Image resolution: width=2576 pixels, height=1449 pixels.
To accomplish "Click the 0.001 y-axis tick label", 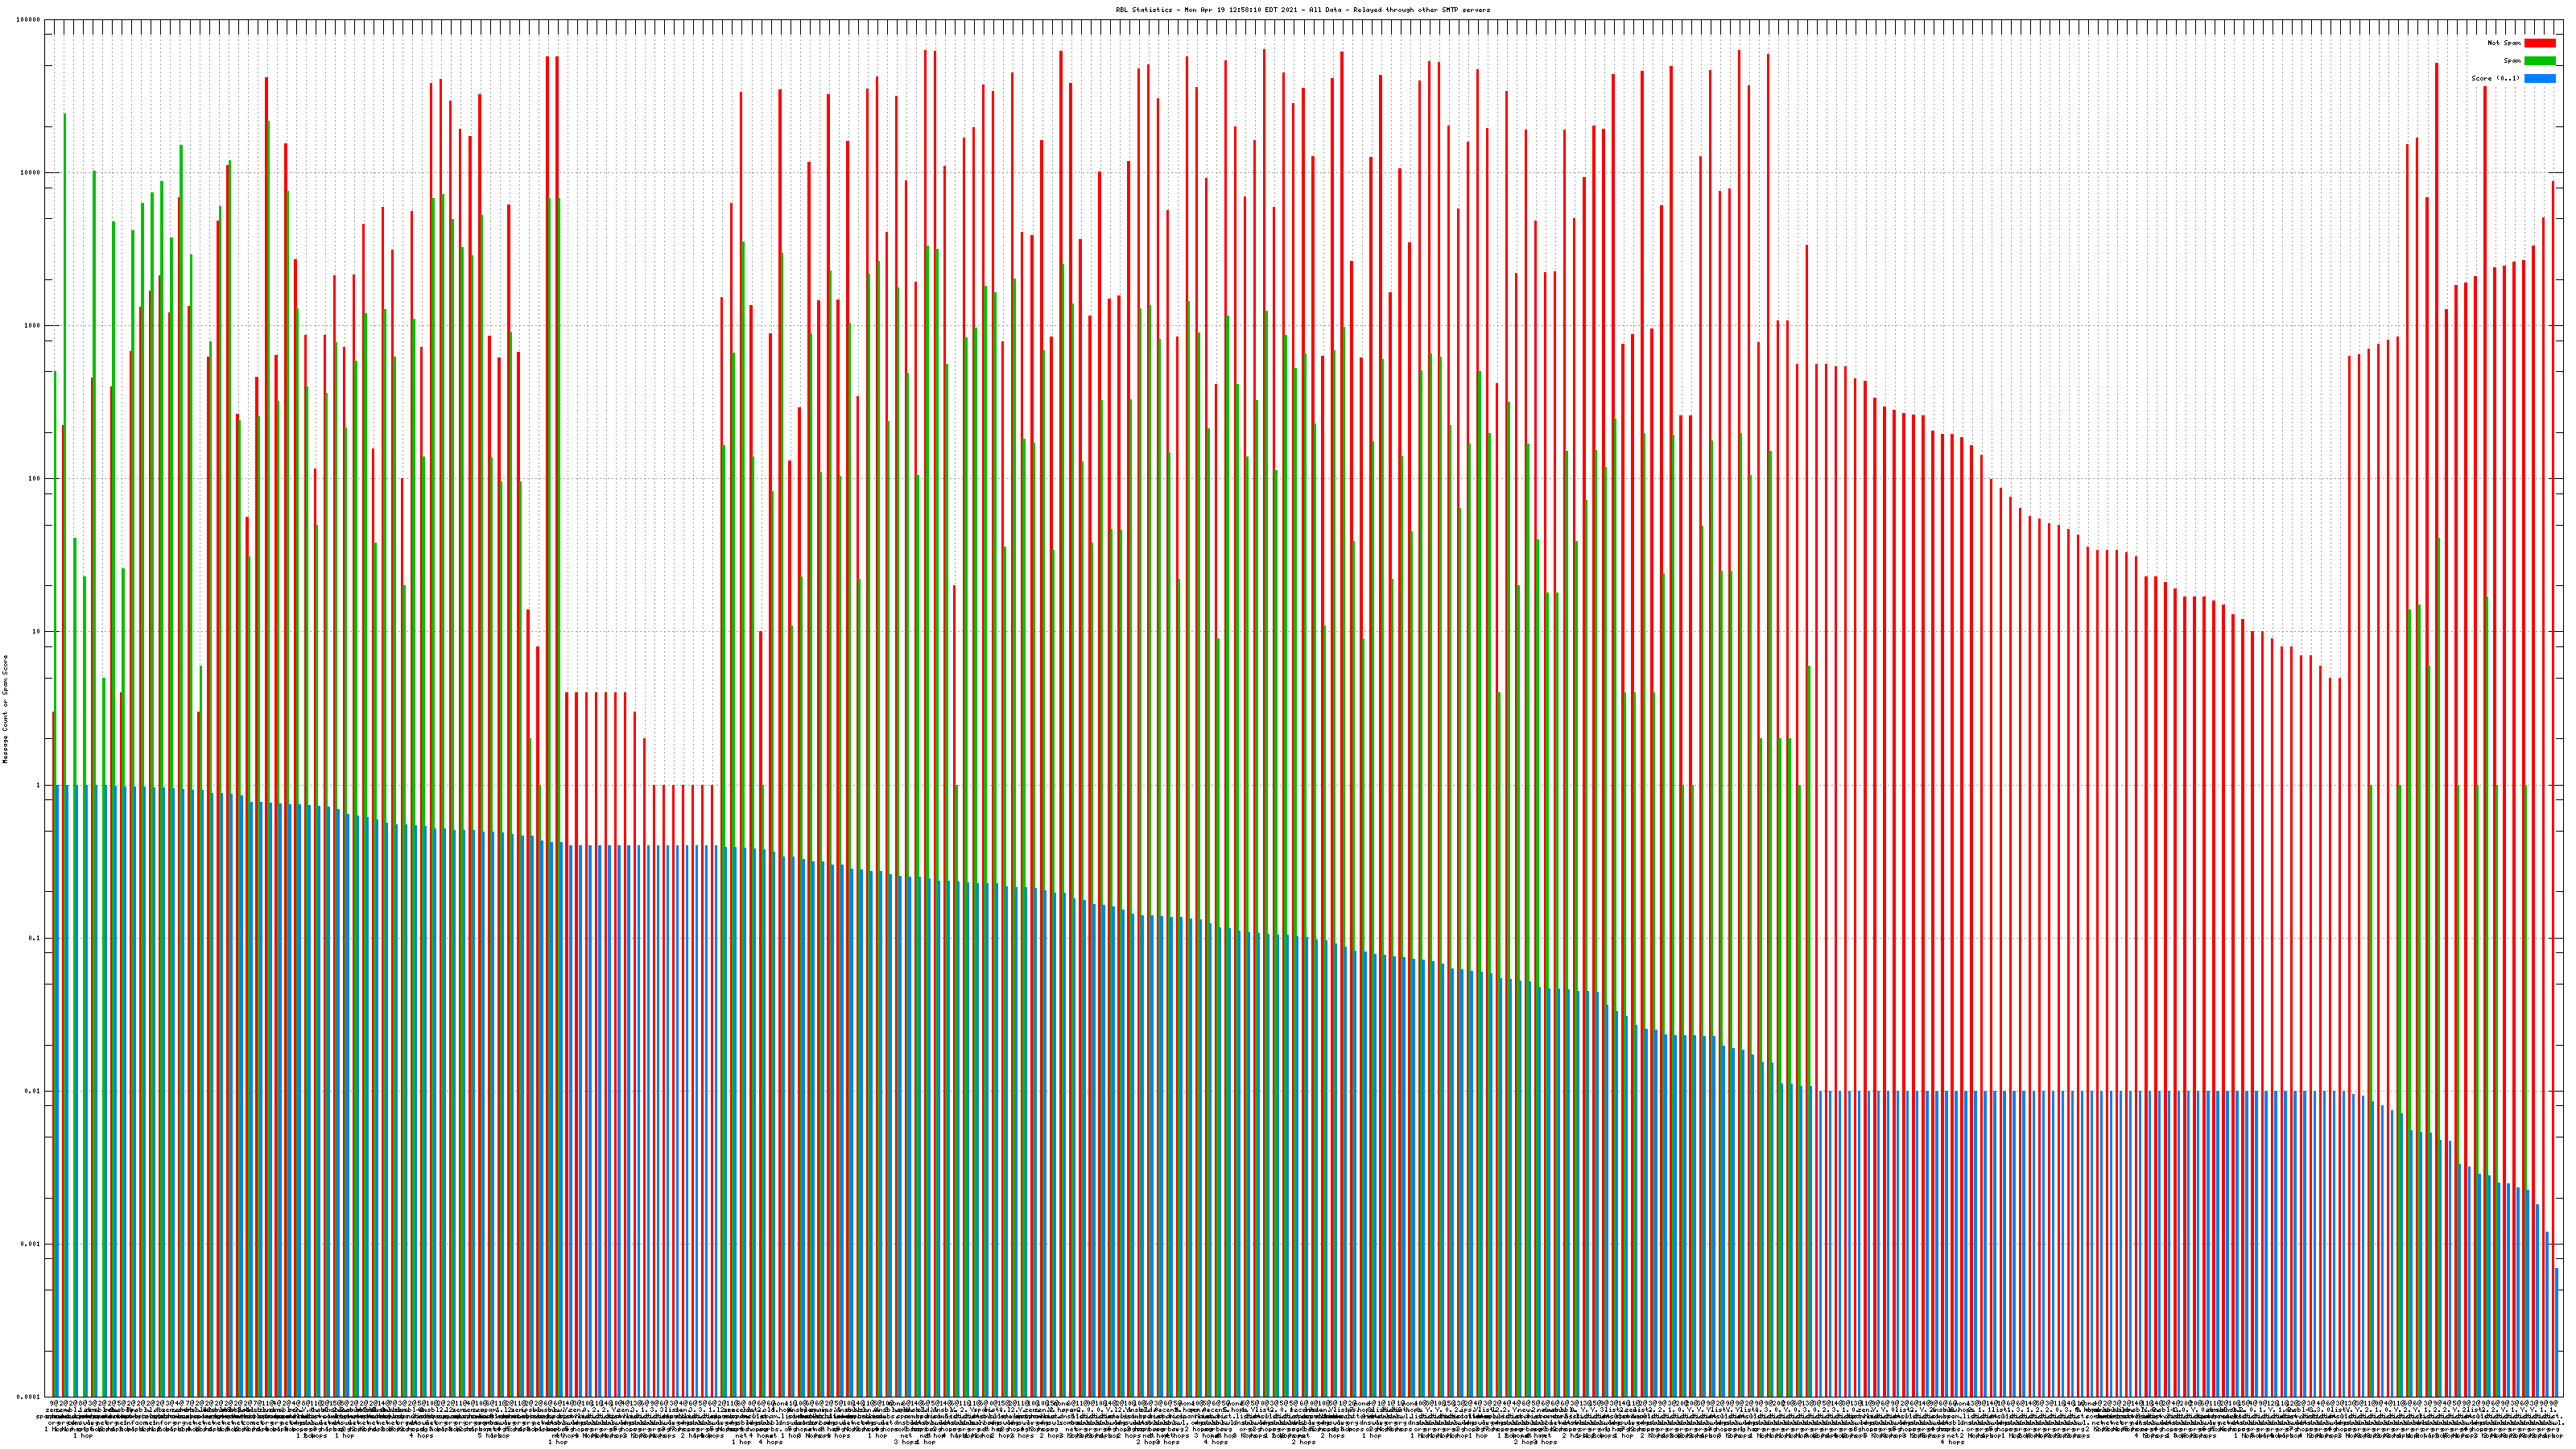I will (31, 1244).
